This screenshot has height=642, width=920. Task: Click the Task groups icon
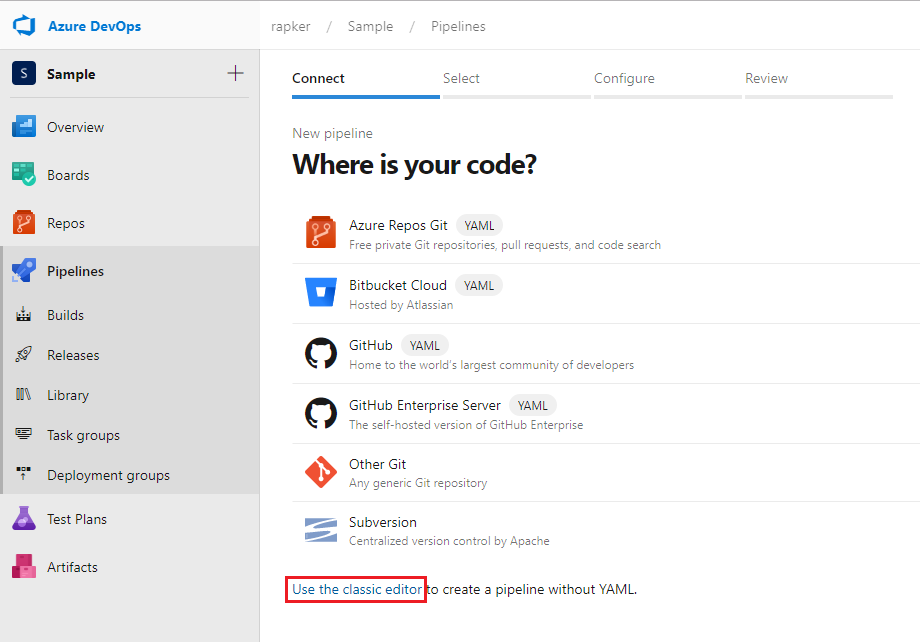point(23,434)
